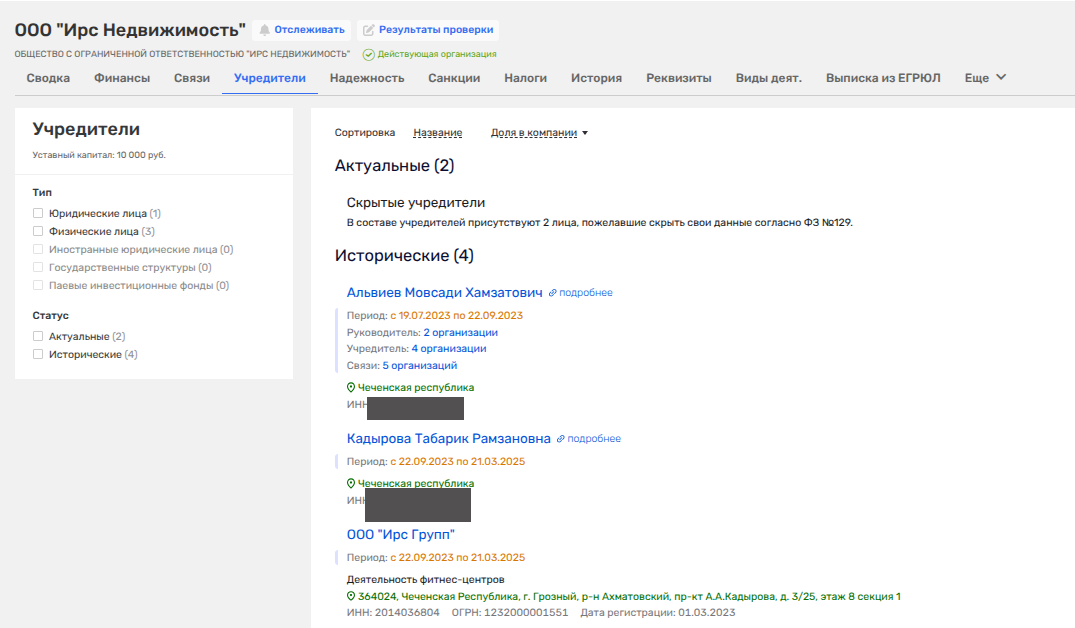This screenshot has width=1075, height=628.
Task: Click Действующая организация status label
Action: click(x=437, y=54)
